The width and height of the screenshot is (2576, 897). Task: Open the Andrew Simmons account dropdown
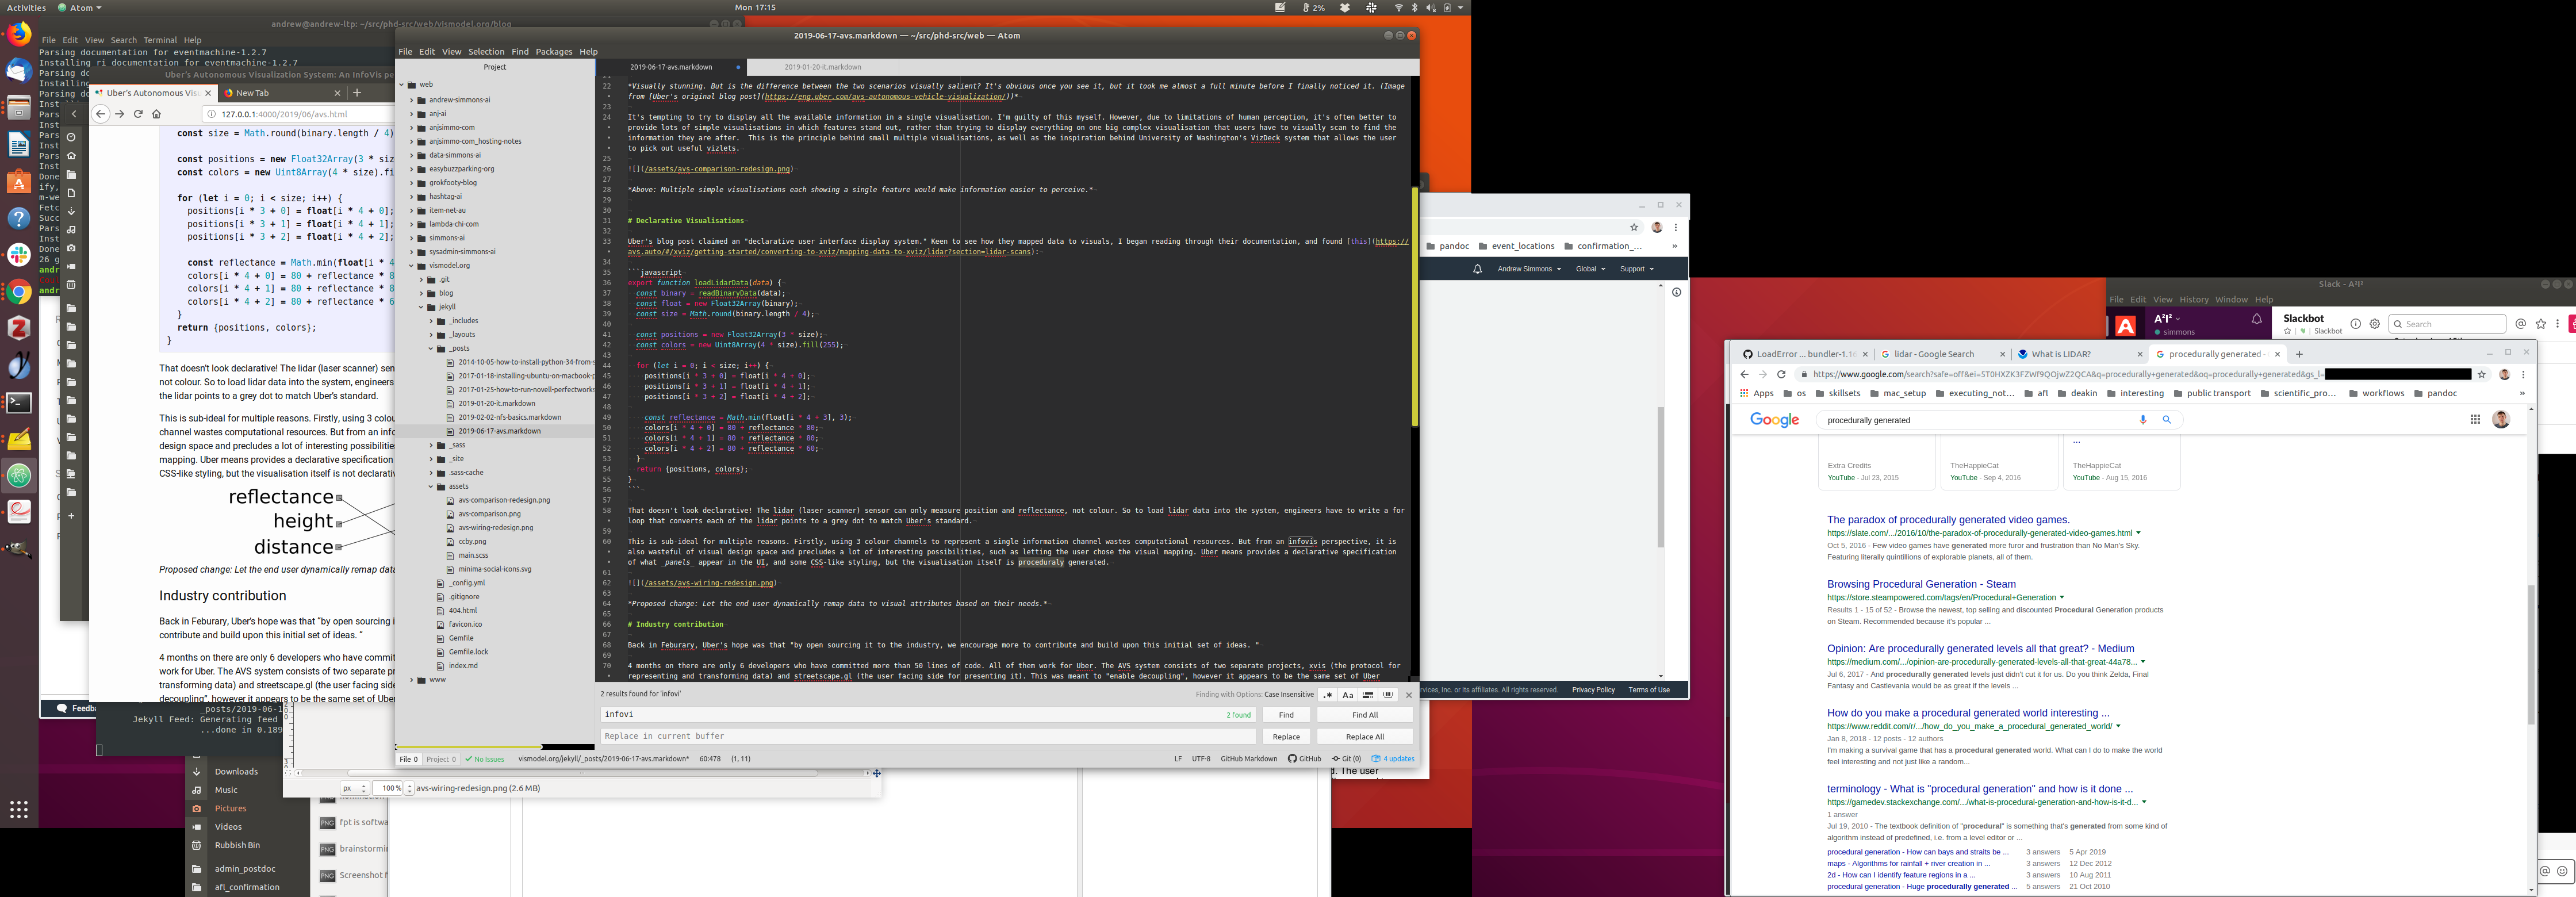(1528, 269)
